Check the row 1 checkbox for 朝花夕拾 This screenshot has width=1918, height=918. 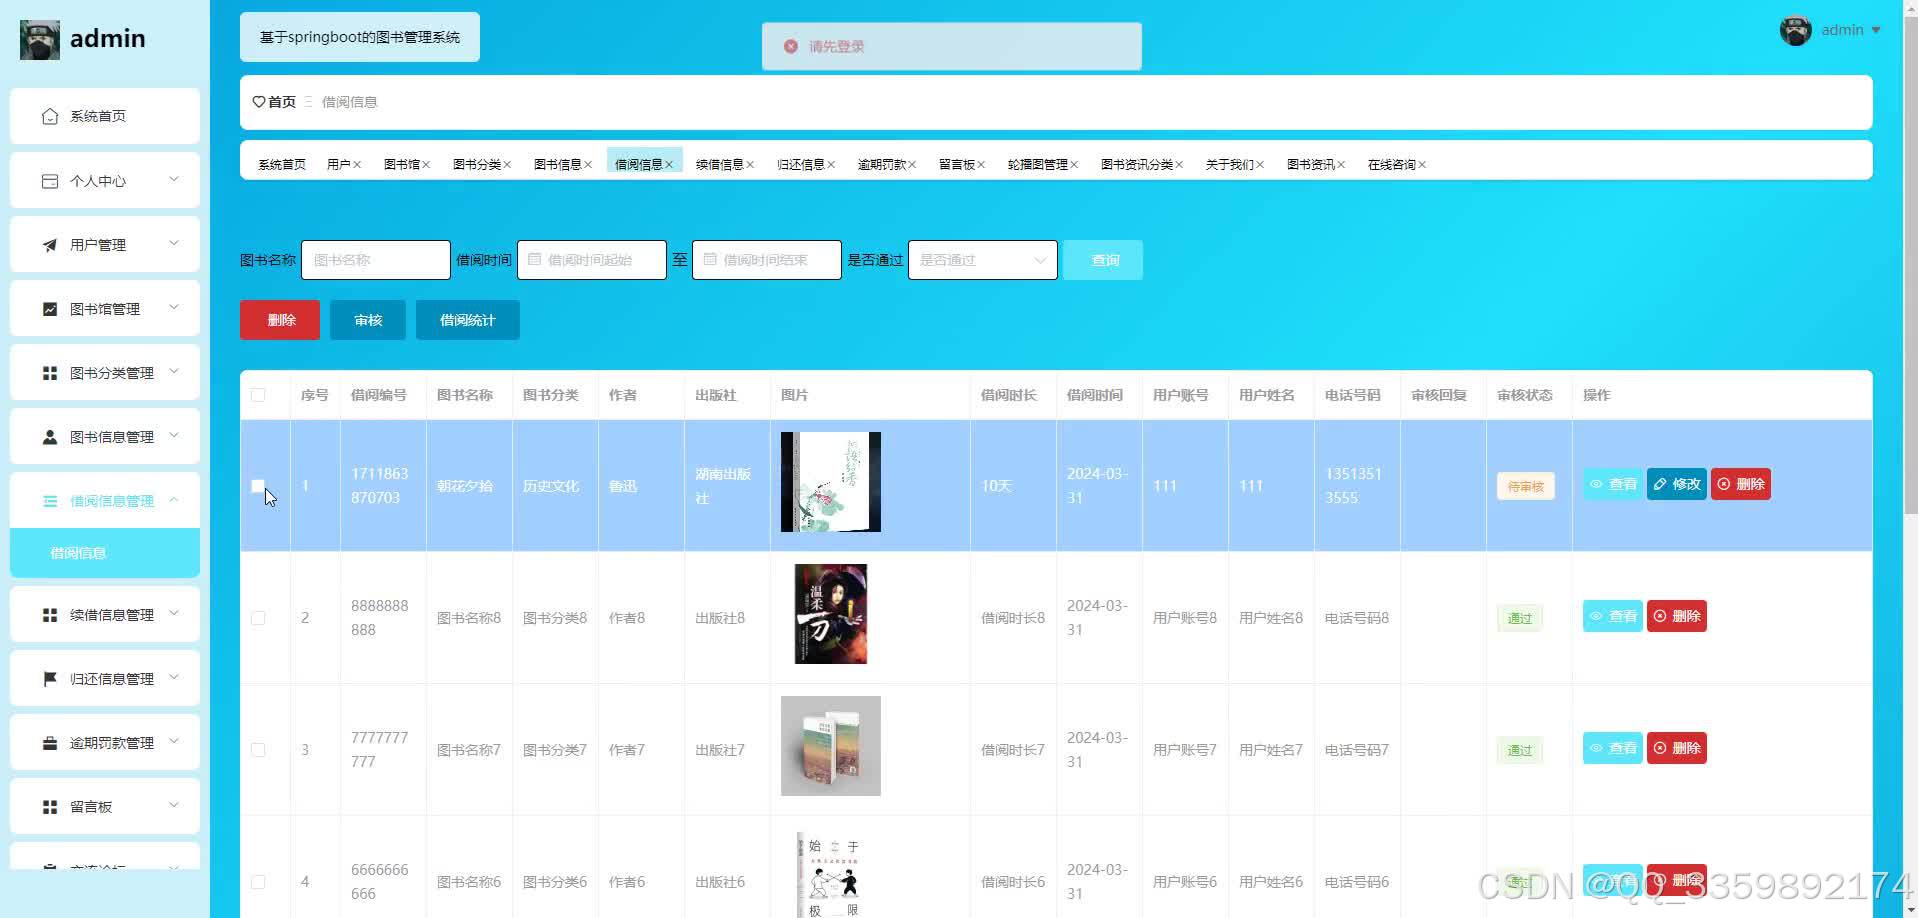pos(258,486)
